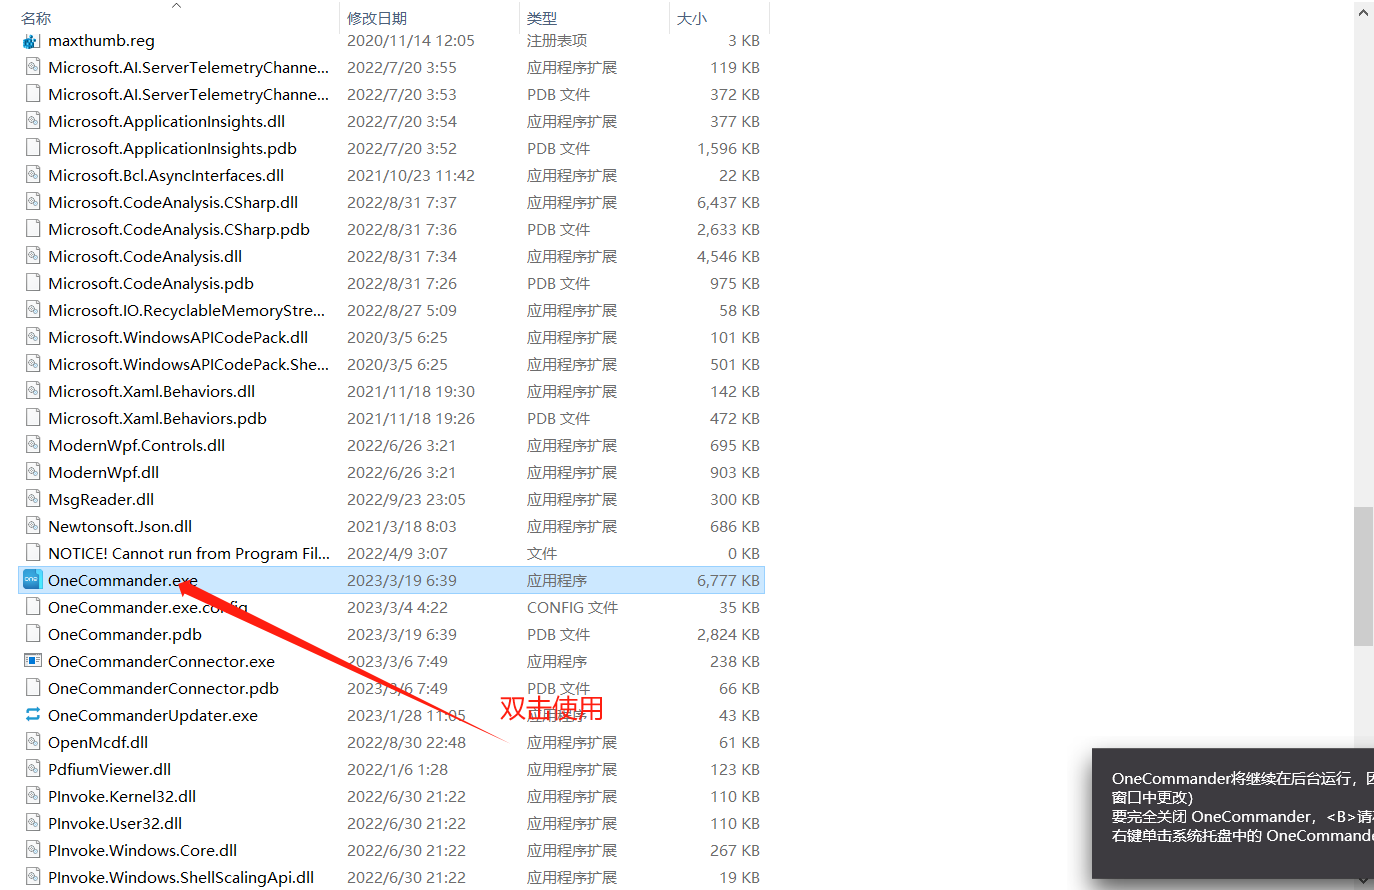Click the ModernWpf.dll file icon
Viewport: 1374px width, 890px height.
(32, 472)
